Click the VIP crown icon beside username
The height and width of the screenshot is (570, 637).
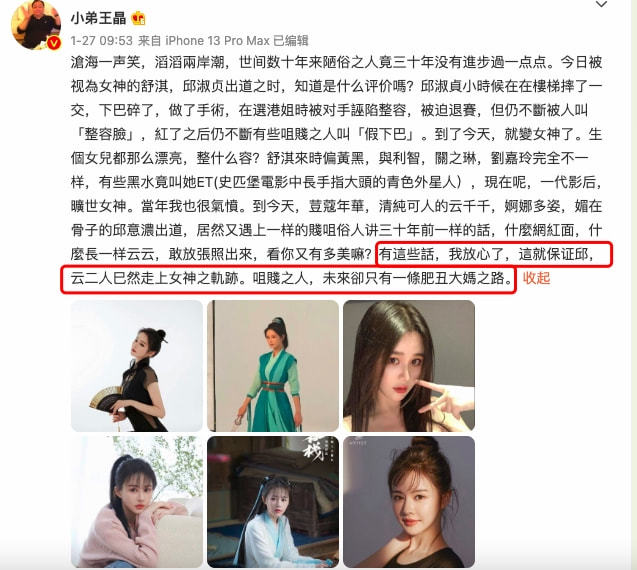point(138,18)
